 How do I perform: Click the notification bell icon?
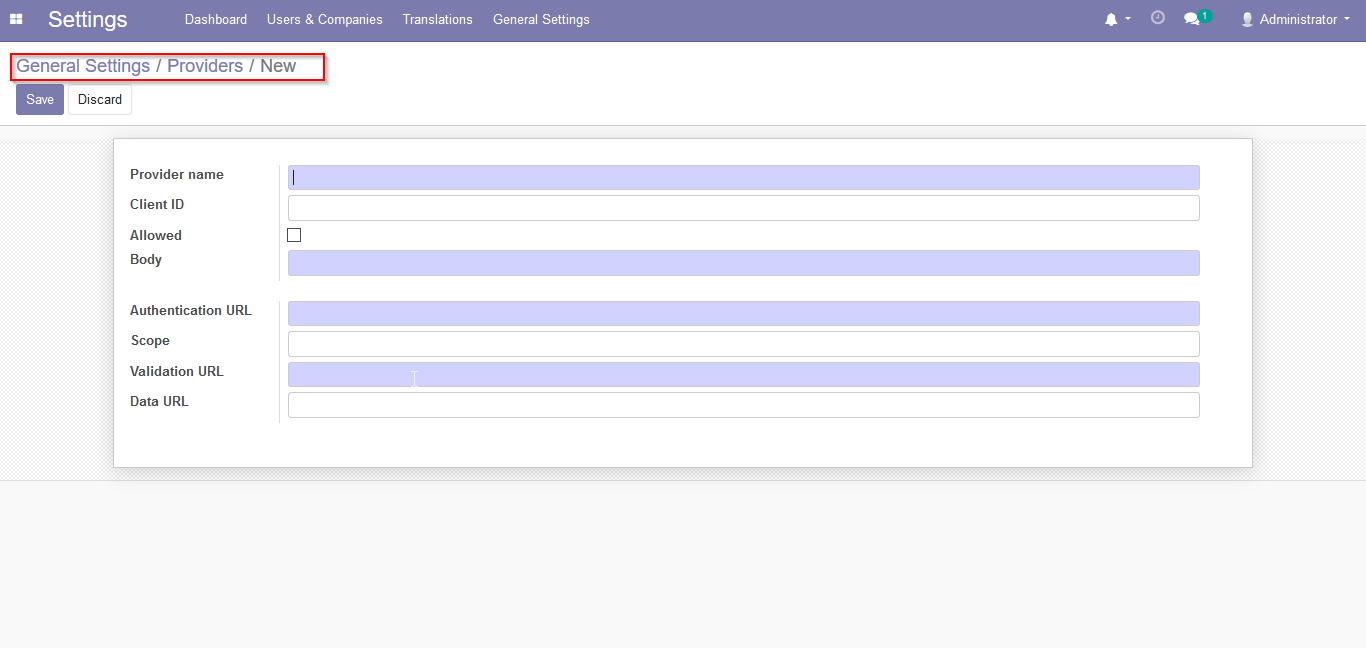pyautogui.click(x=1110, y=19)
